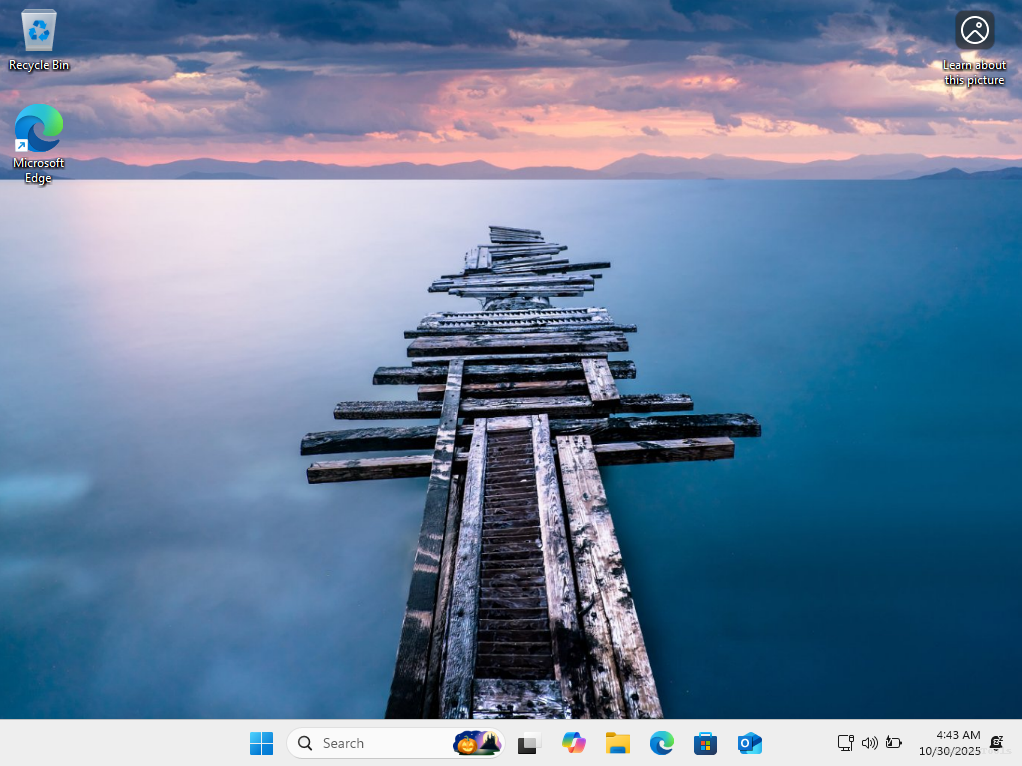The width and height of the screenshot is (1022, 766).
Task: Open File Explorer from the taskbar
Action: click(617, 743)
